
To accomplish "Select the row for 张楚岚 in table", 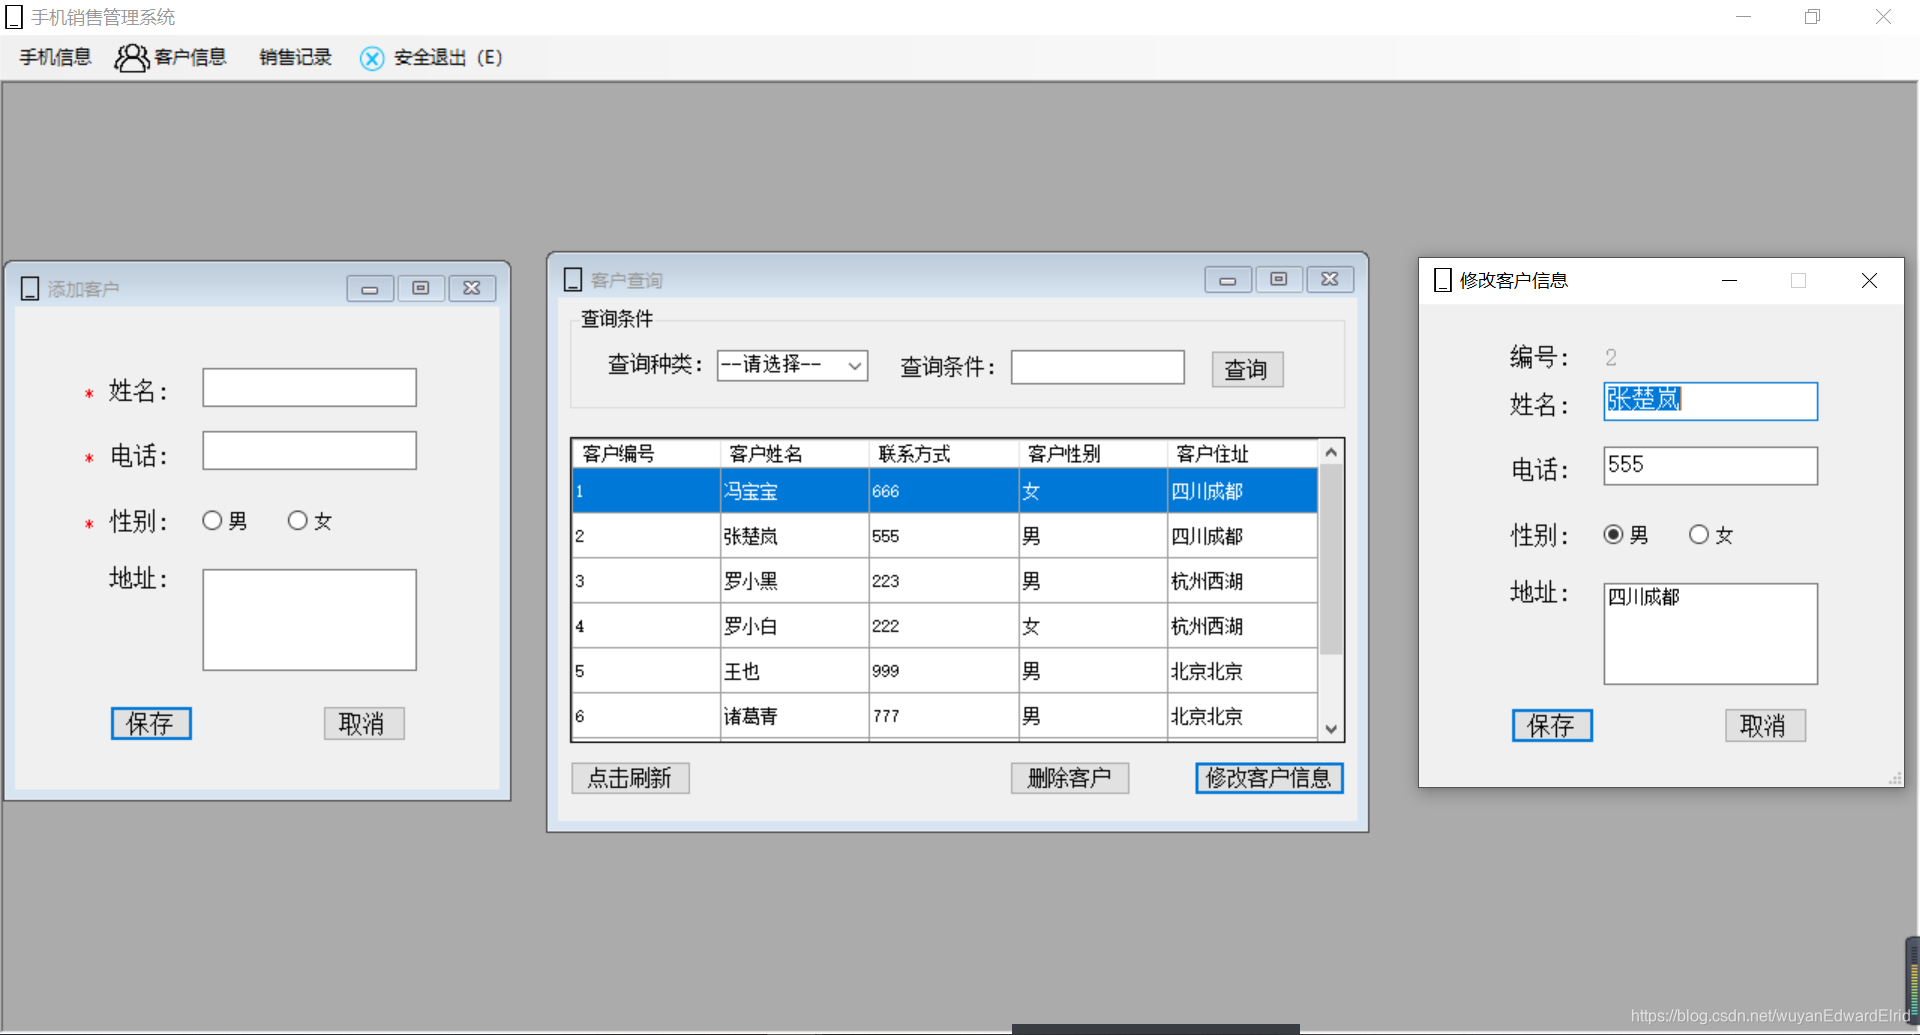I will pos(945,536).
